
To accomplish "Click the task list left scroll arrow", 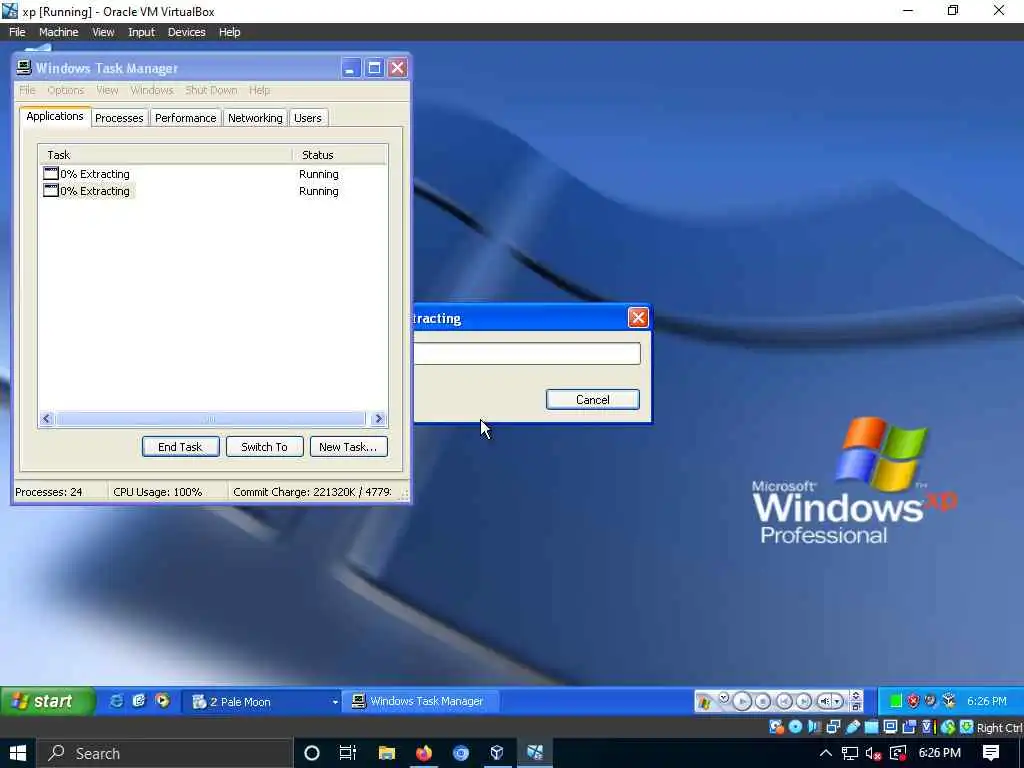I will coord(46,419).
